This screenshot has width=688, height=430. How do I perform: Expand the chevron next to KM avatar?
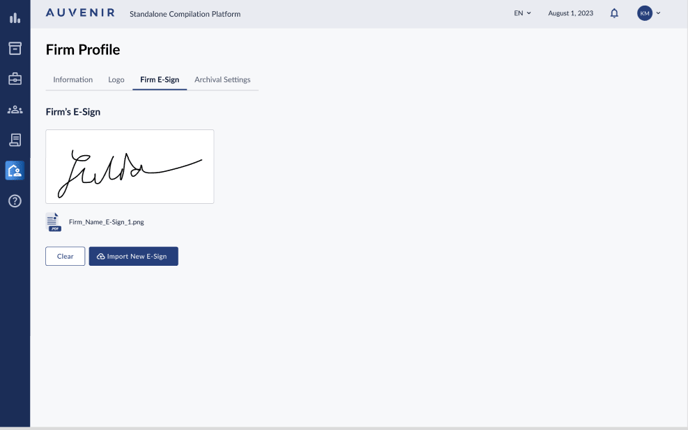pos(658,13)
